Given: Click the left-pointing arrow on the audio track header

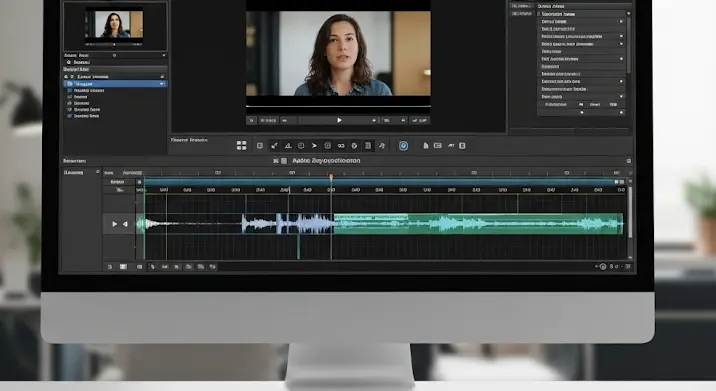Looking at the screenshot, I should (125, 224).
